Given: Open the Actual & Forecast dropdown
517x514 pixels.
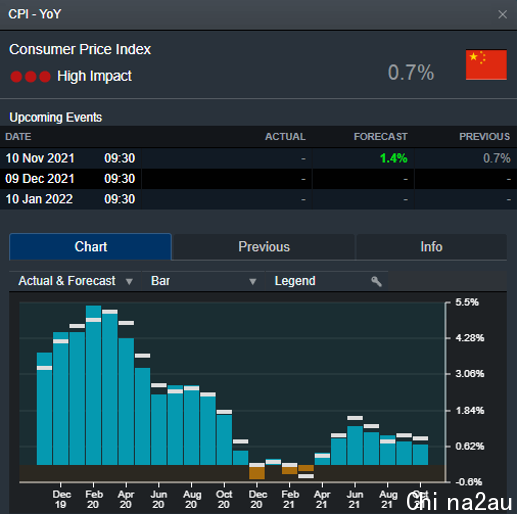Looking at the screenshot, I should pos(75,281).
